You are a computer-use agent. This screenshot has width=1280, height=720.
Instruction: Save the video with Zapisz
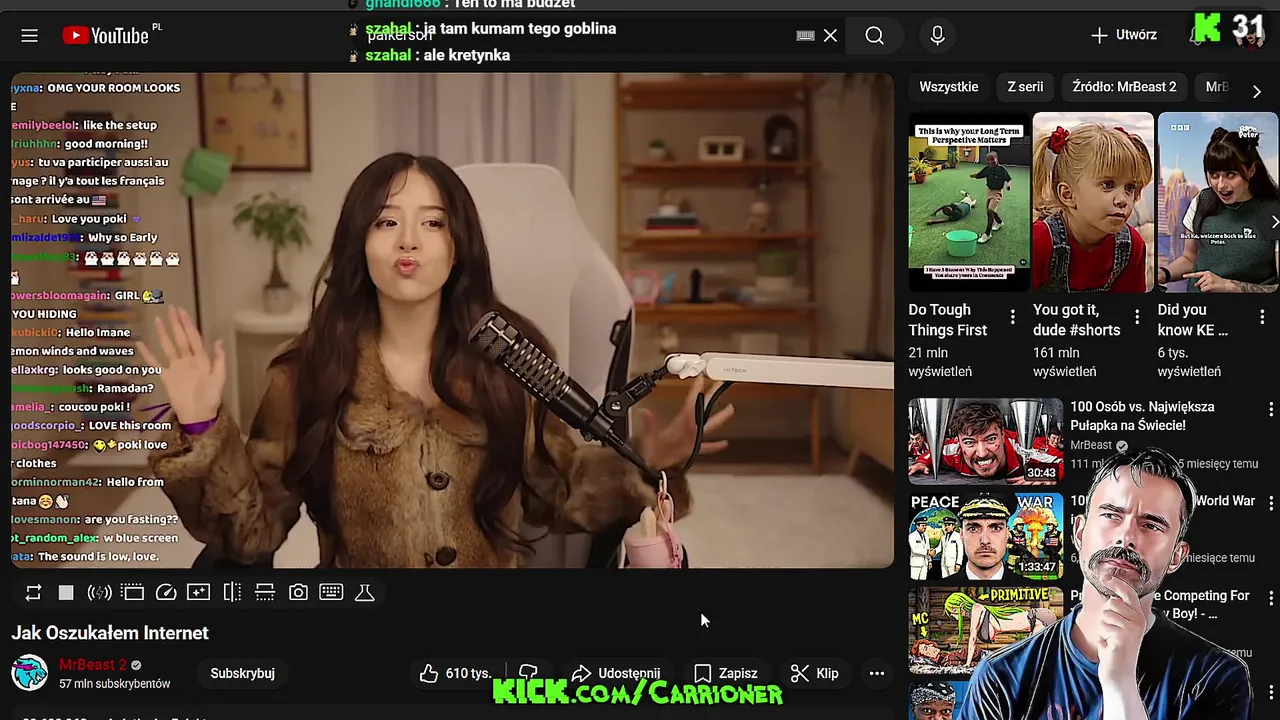click(726, 673)
